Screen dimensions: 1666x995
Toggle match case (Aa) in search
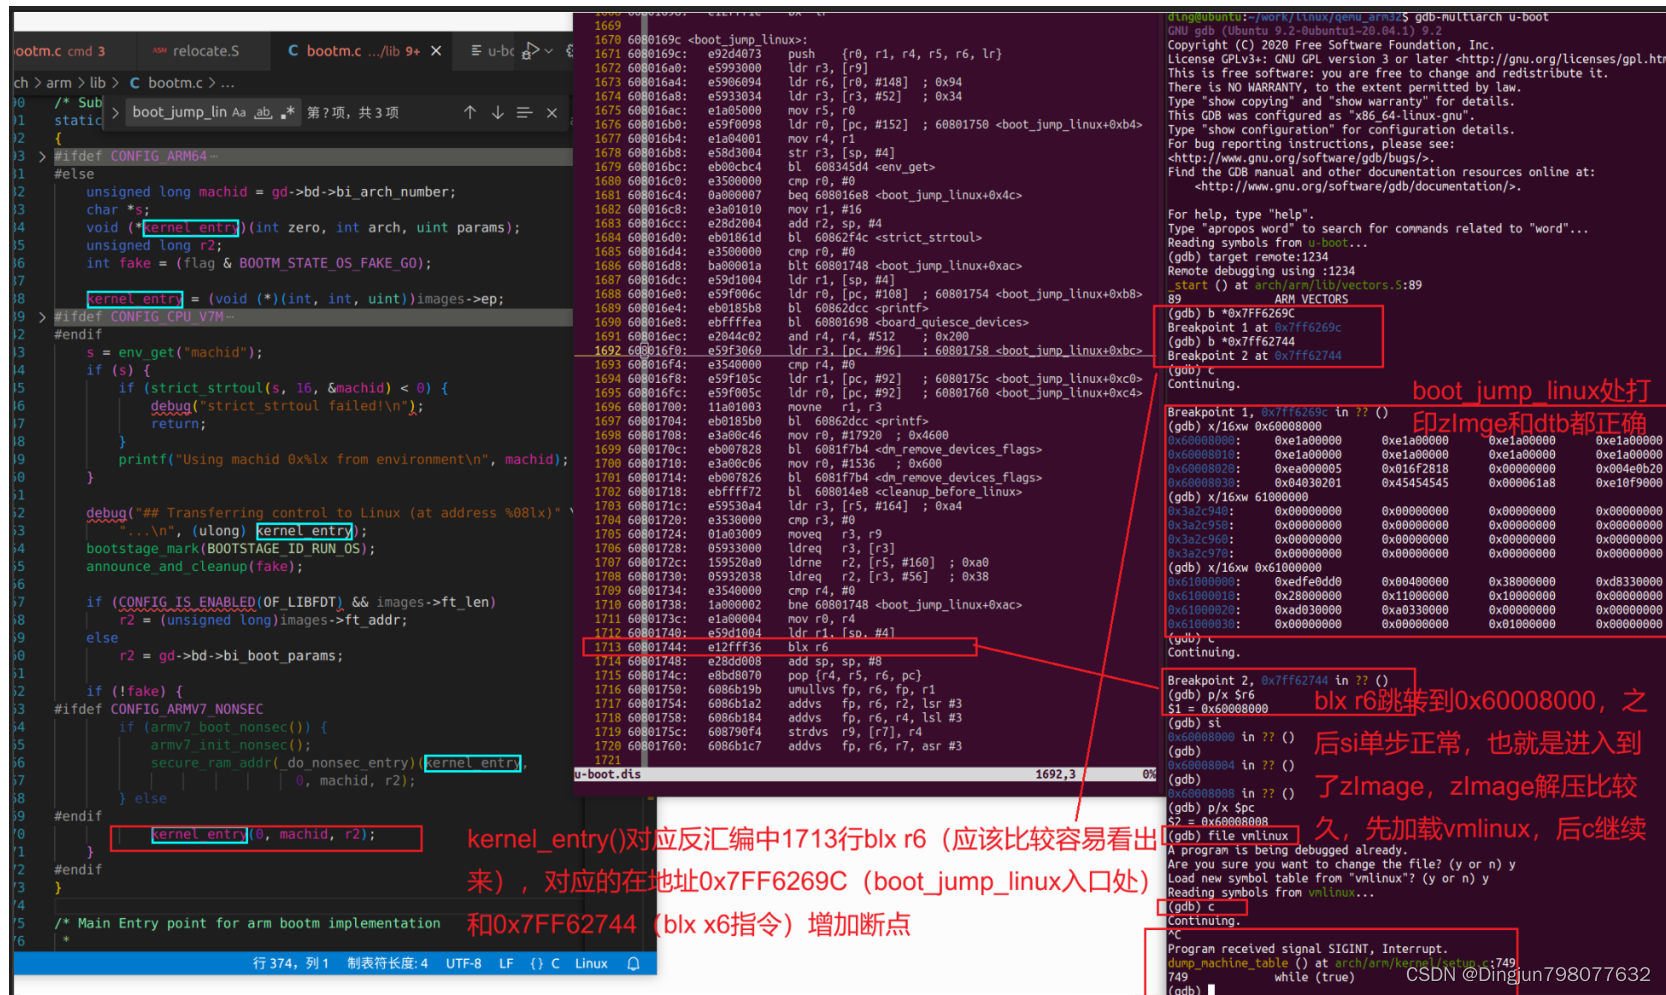[240, 112]
